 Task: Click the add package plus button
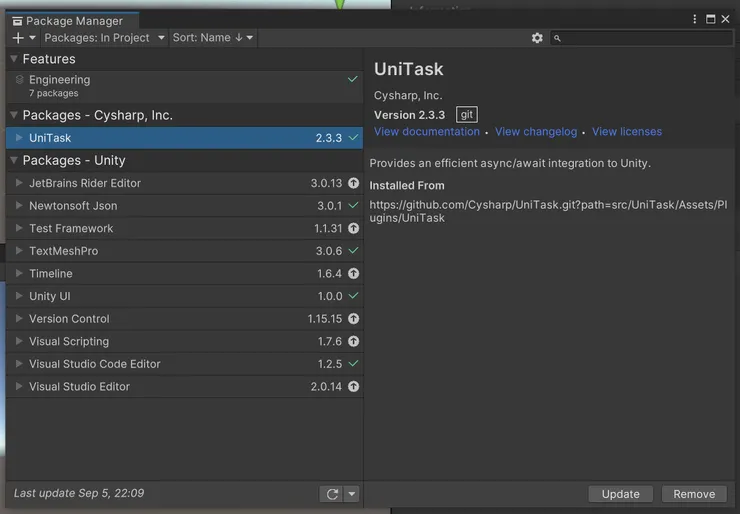18,38
